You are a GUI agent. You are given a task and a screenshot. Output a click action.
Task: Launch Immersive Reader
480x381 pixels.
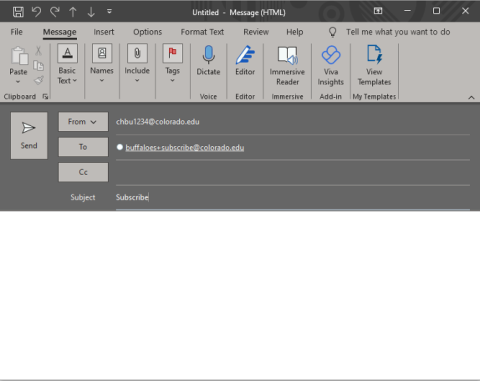(x=287, y=66)
